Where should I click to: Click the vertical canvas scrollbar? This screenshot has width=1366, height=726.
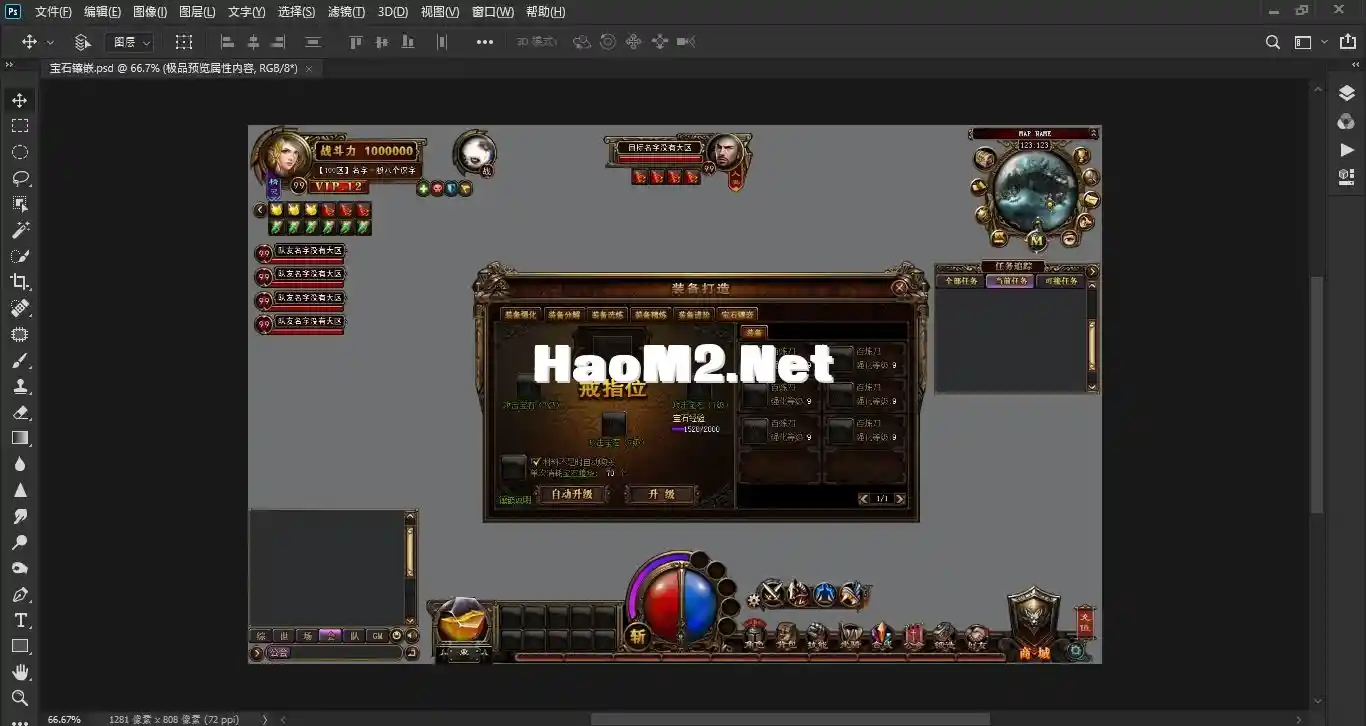pyautogui.click(x=1318, y=395)
